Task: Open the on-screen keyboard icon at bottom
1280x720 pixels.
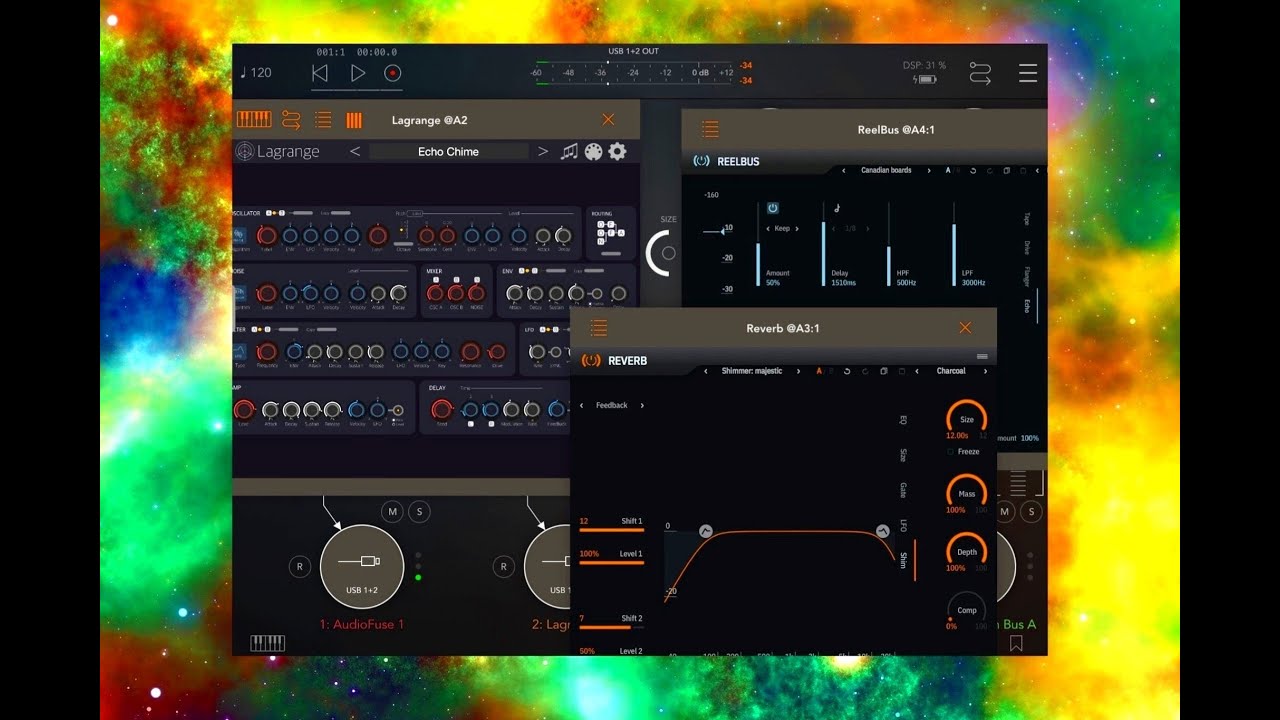Action: (267, 643)
